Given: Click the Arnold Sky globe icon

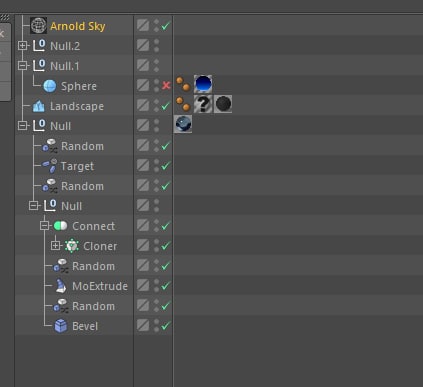Looking at the screenshot, I should (x=39, y=26).
